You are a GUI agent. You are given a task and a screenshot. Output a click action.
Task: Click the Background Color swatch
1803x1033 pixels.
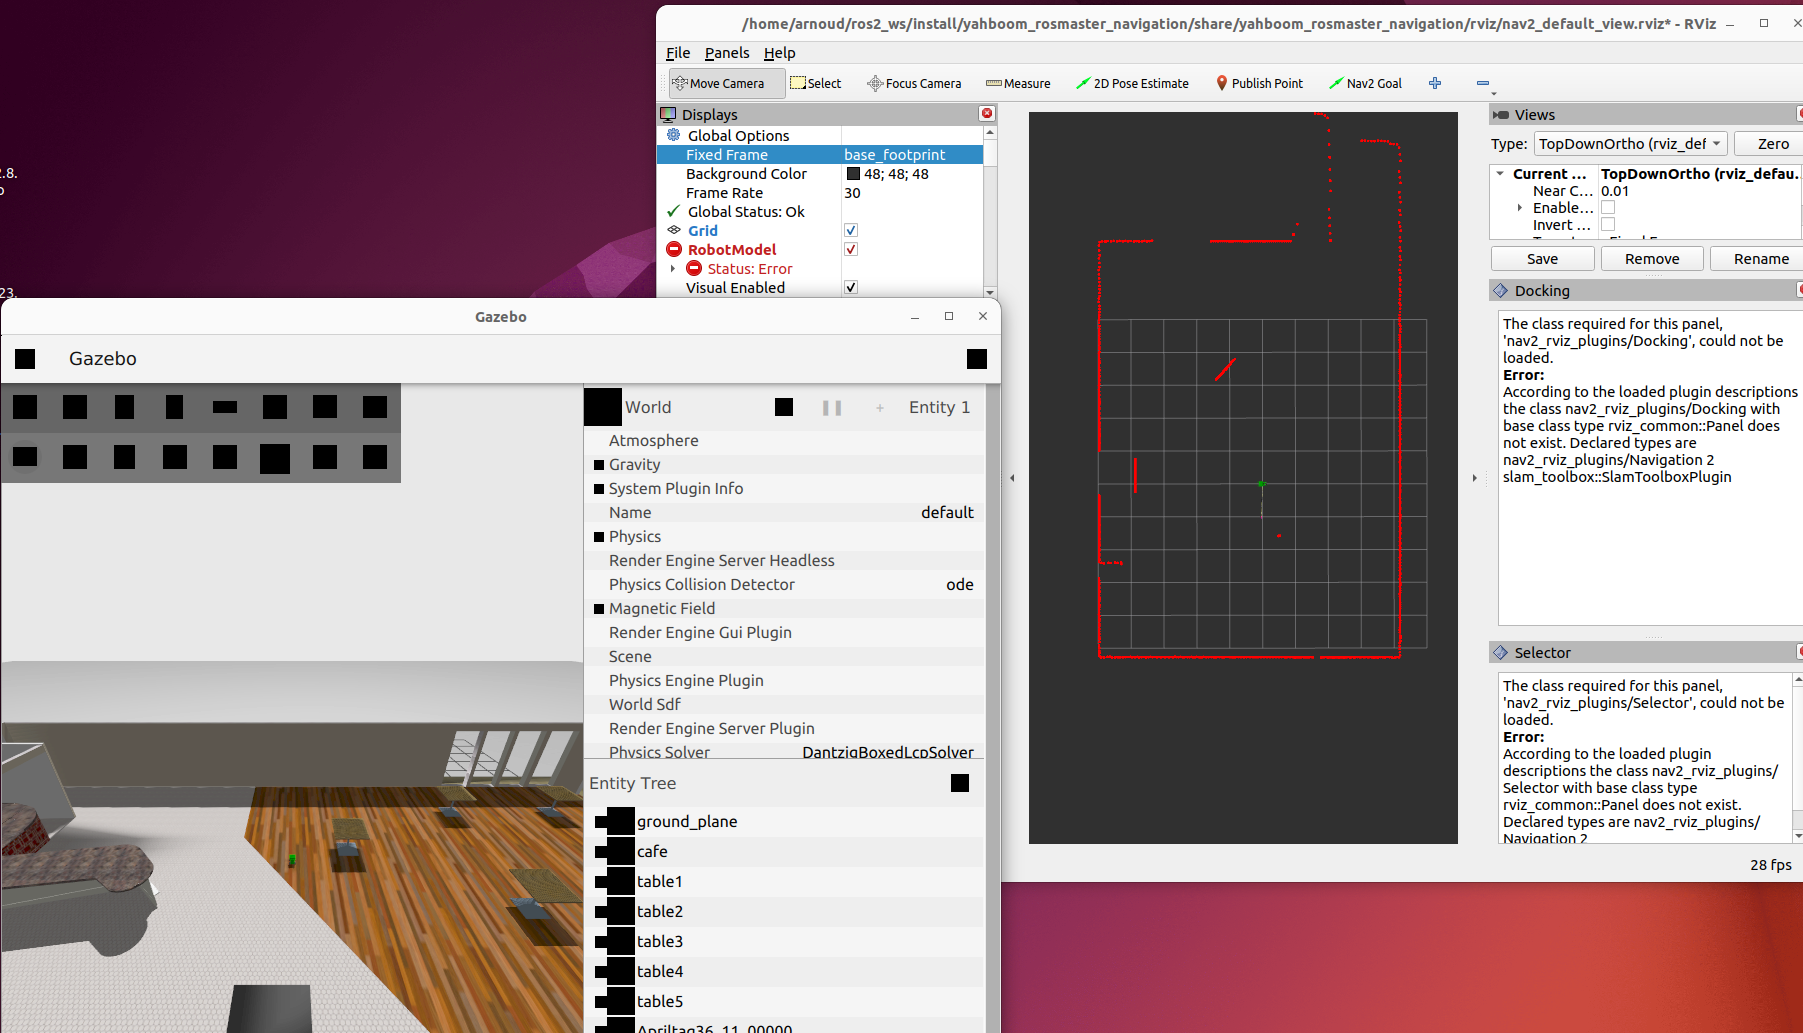point(853,174)
